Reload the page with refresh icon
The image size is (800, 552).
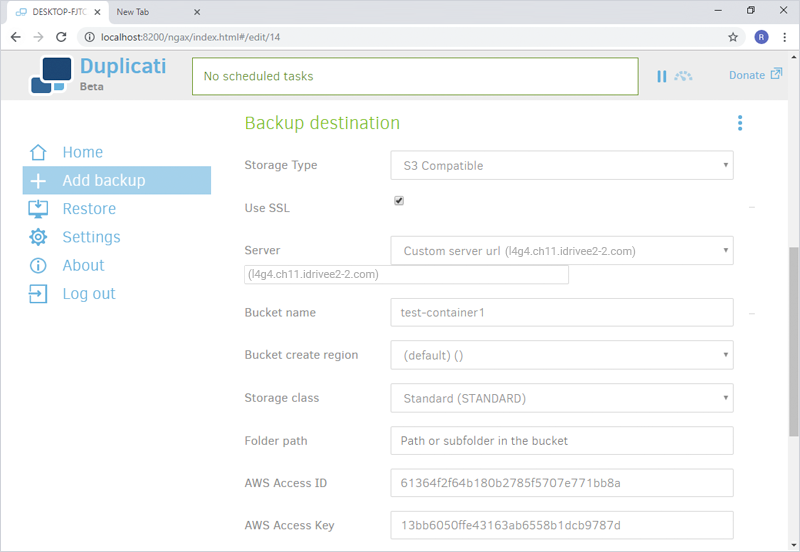click(x=61, y=37)
